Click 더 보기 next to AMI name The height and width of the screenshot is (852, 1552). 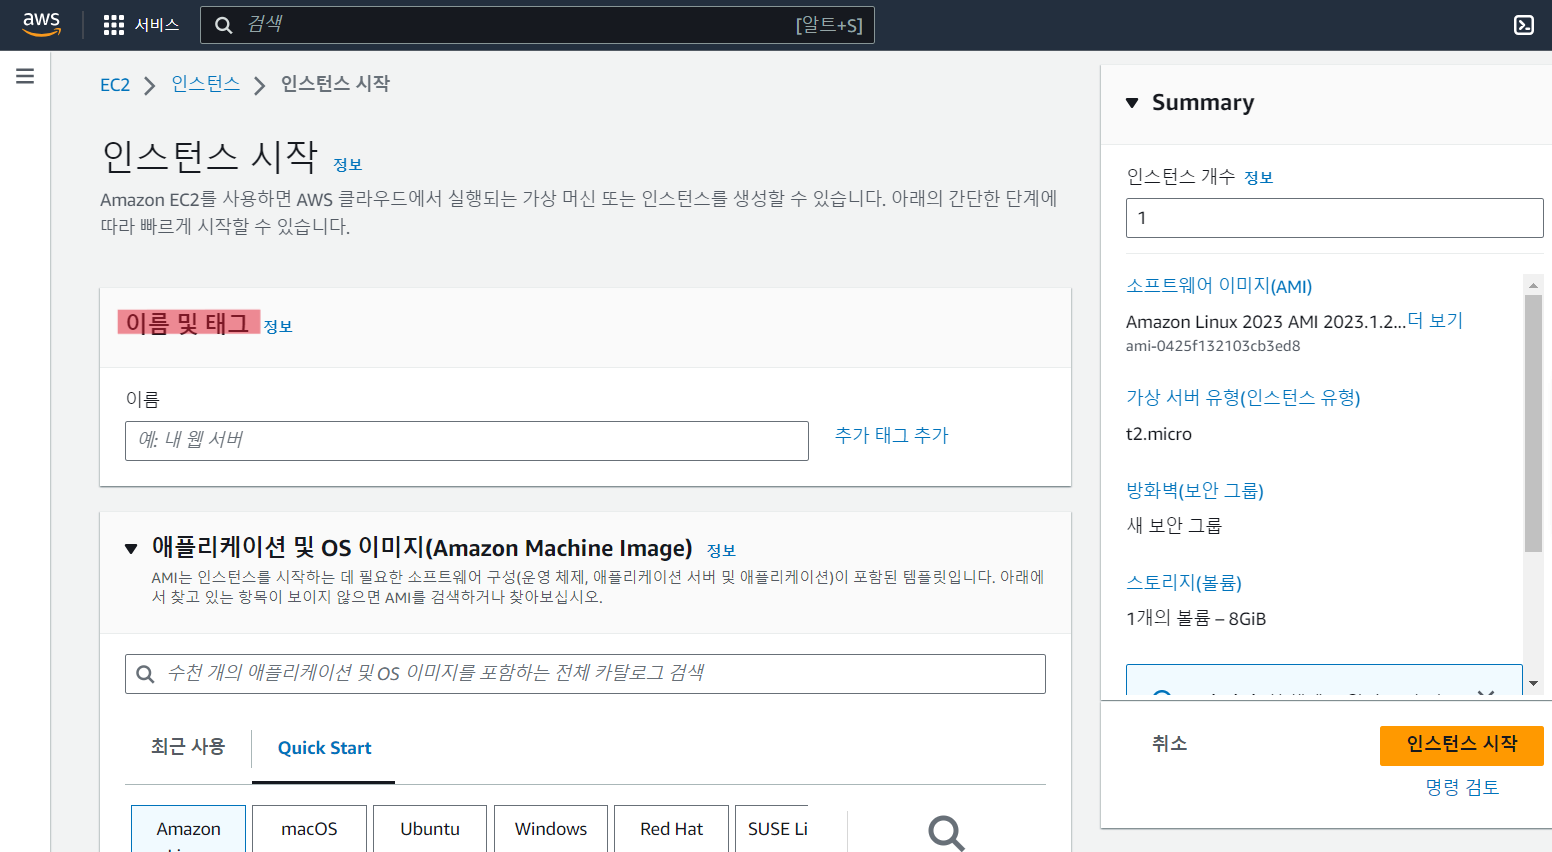coord(1435,321)
